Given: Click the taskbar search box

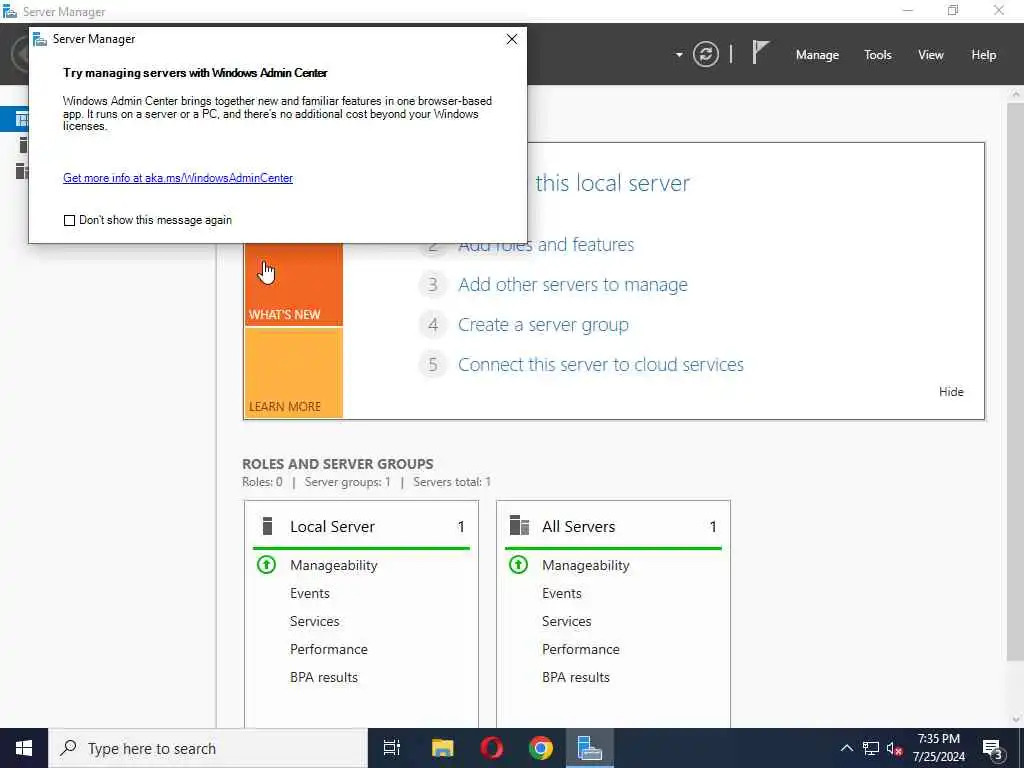Looking at the screenshot, I should (x=208, y=748).
